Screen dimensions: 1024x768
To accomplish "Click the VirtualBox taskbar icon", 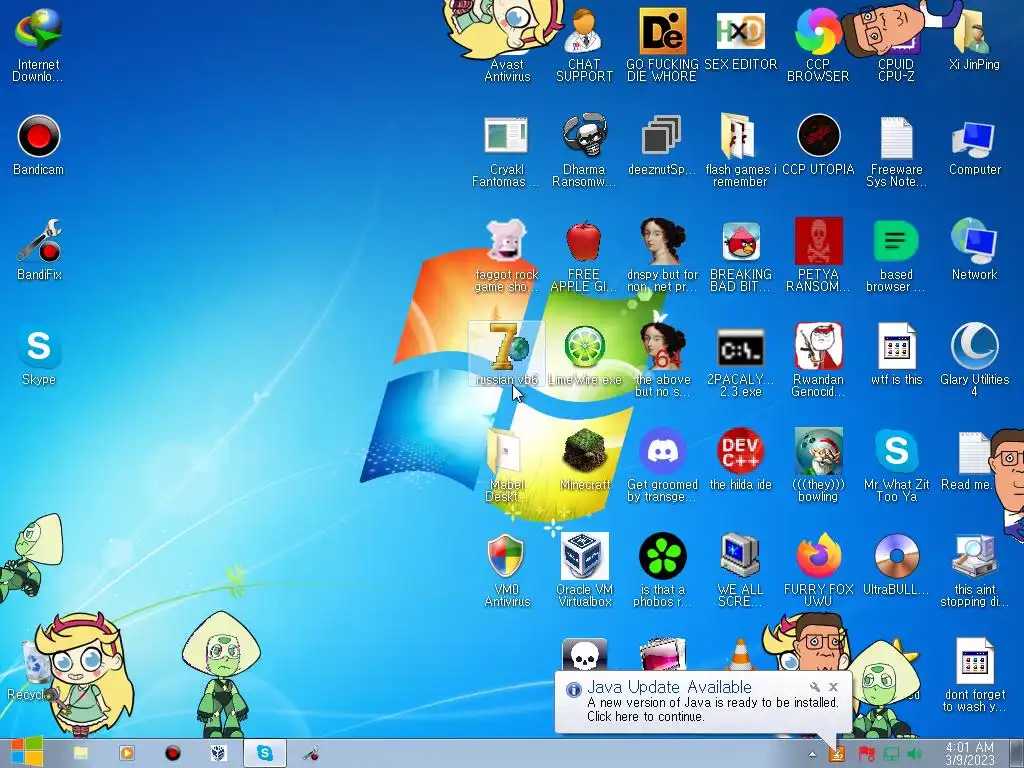I will (218, 754).
